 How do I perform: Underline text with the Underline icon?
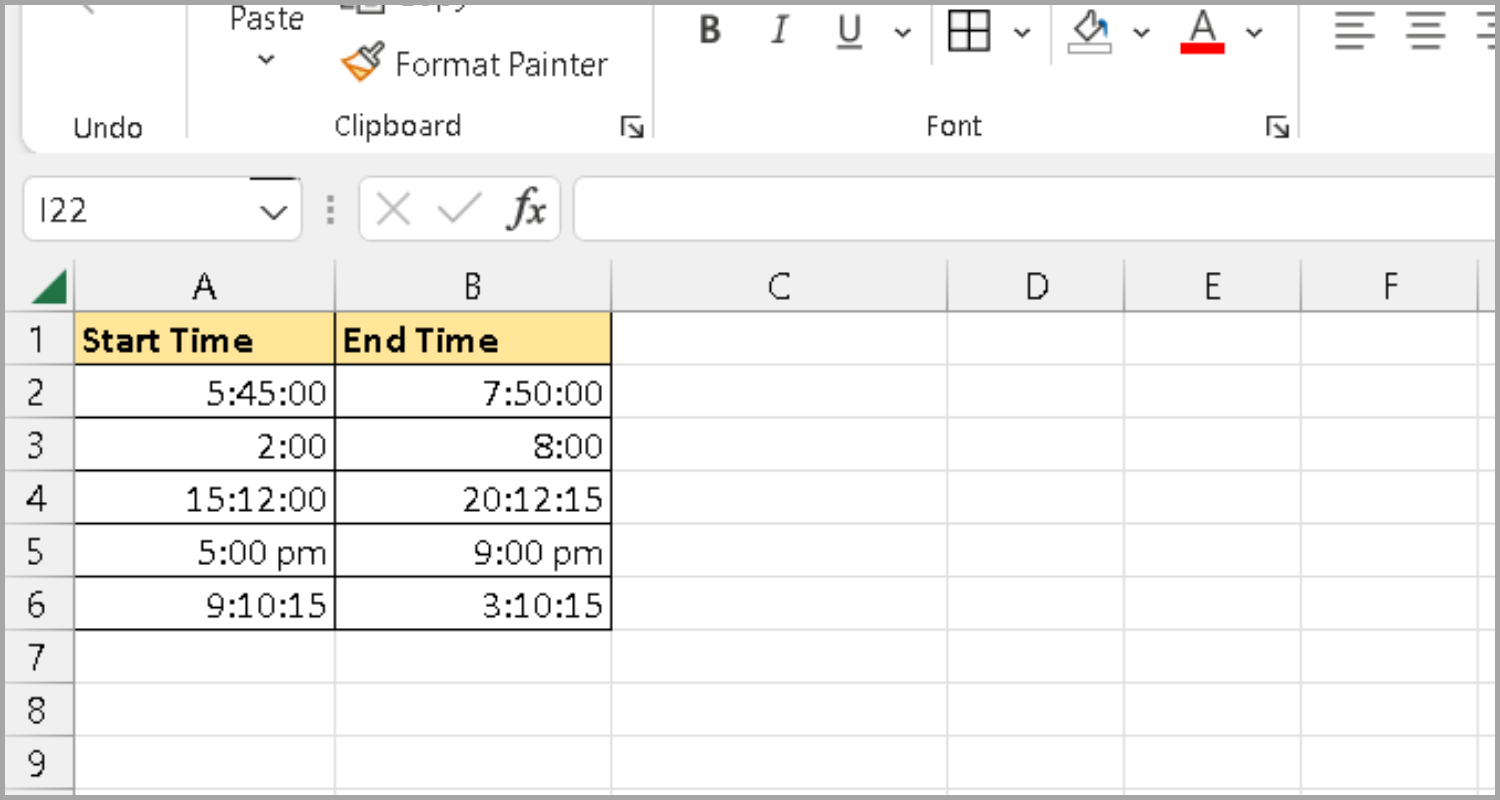848,31
